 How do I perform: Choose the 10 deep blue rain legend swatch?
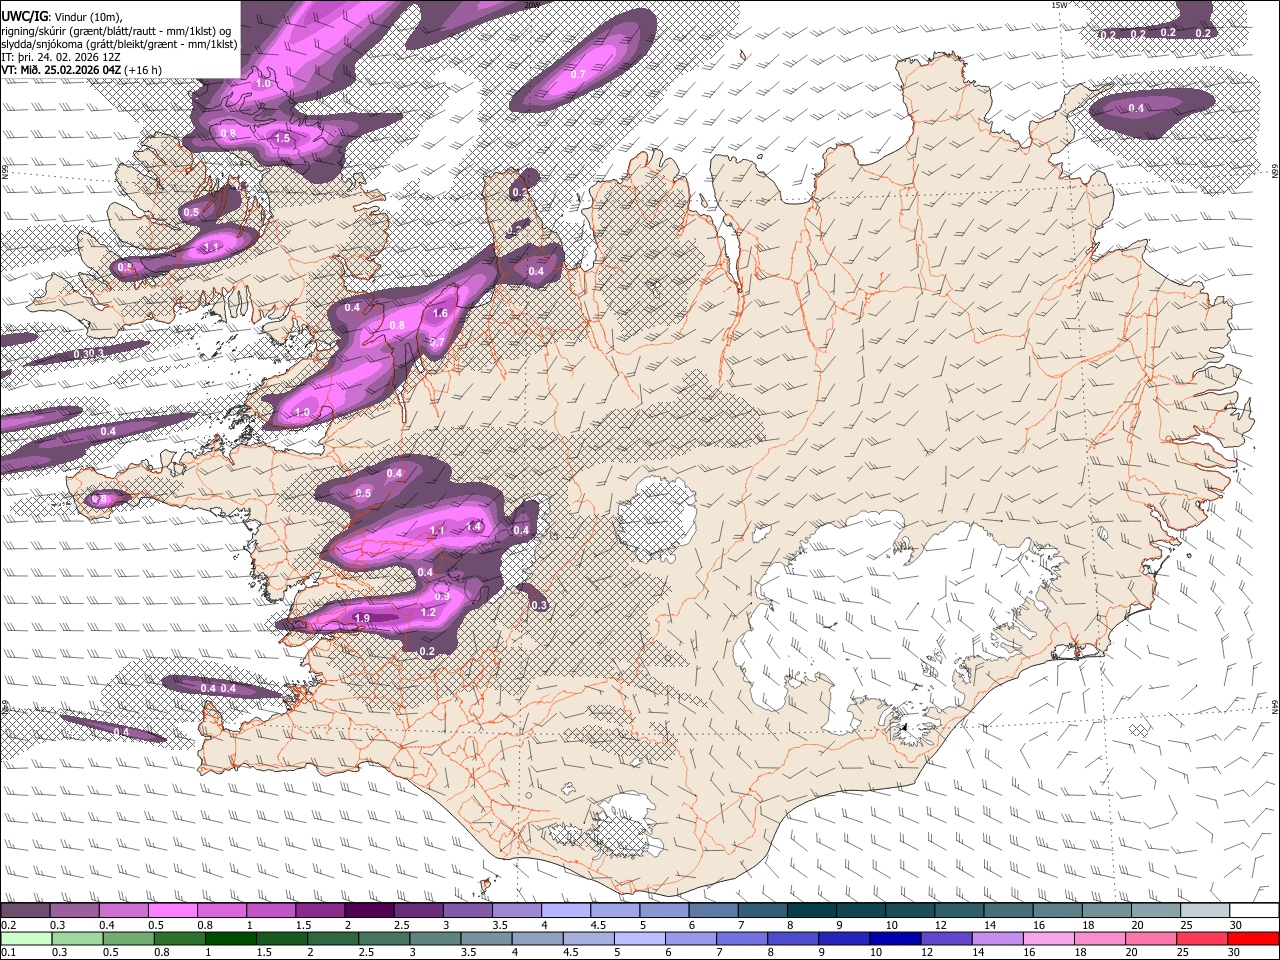pos(897,939)
